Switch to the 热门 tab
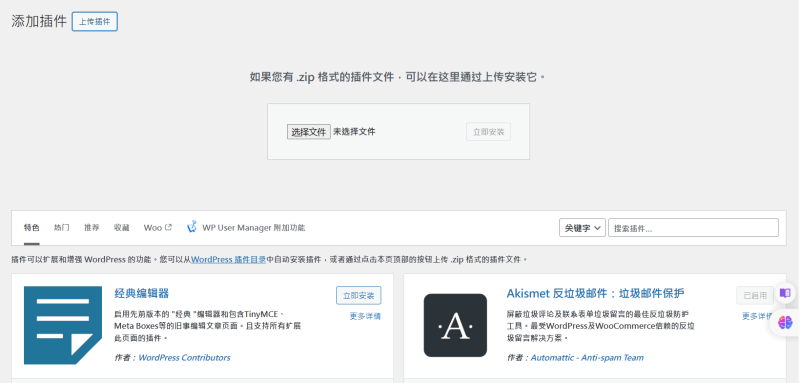The height and width of the screenshot is (383, 800). point(62,228)
